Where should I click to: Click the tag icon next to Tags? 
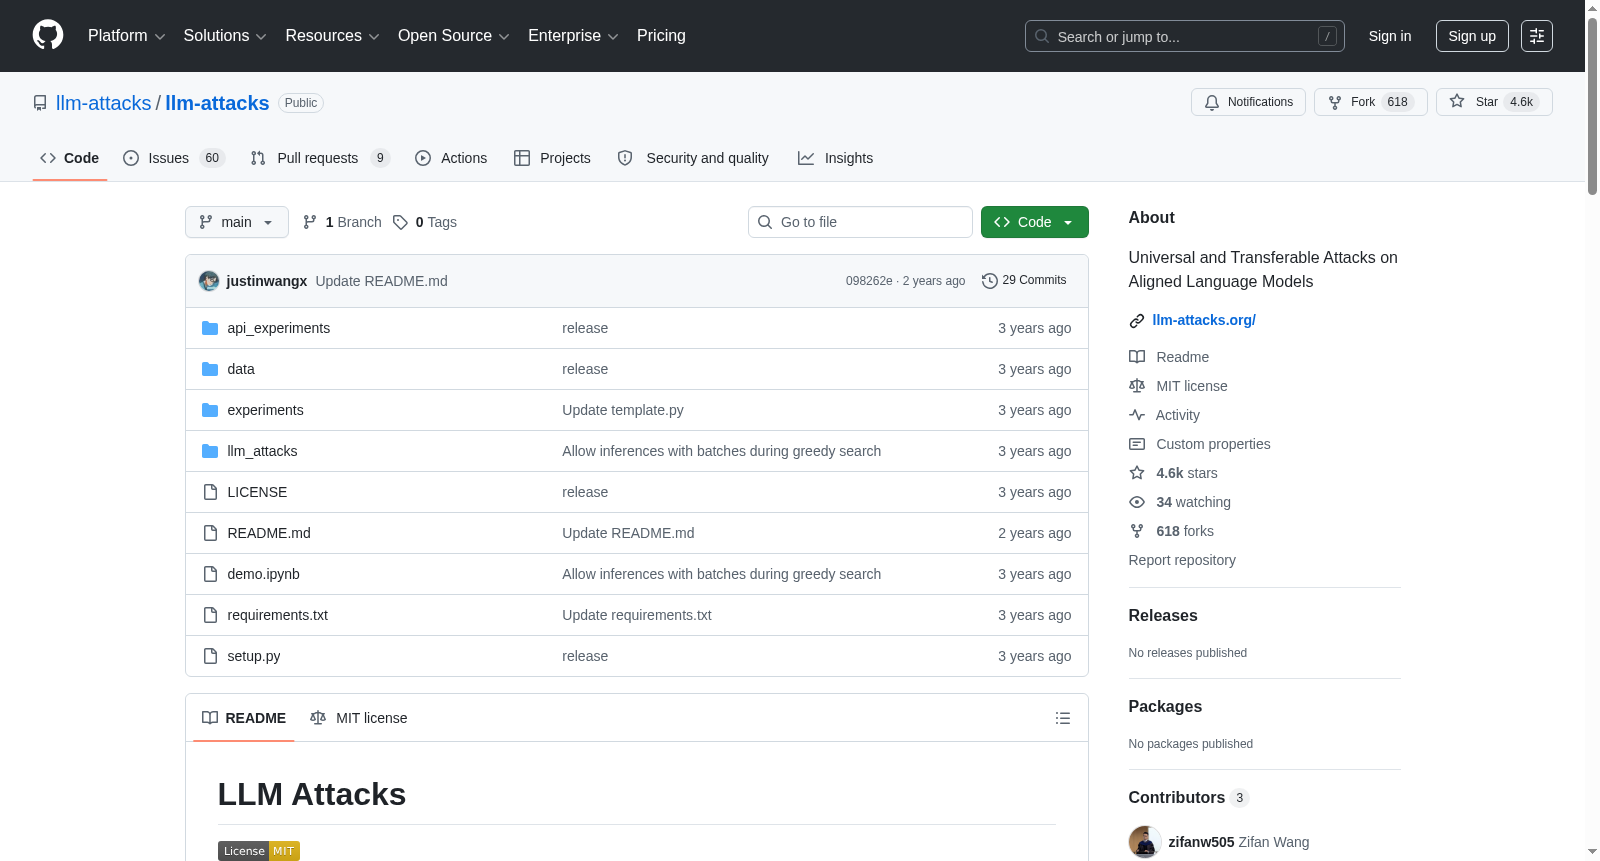[400, 222]
